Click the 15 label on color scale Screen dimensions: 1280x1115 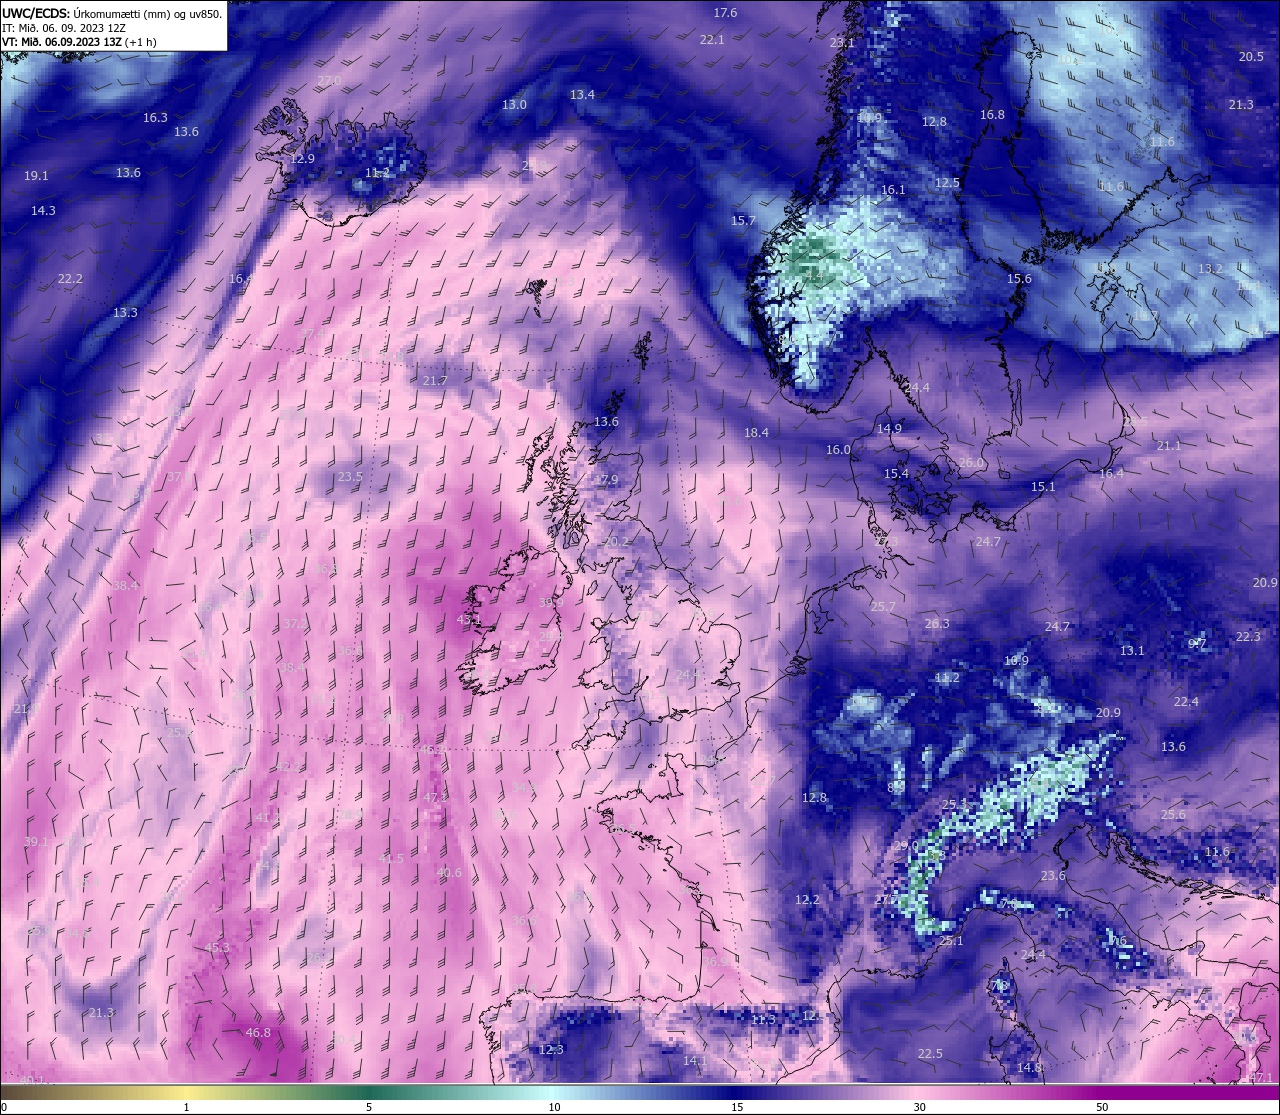click(x=737, y=1107)
